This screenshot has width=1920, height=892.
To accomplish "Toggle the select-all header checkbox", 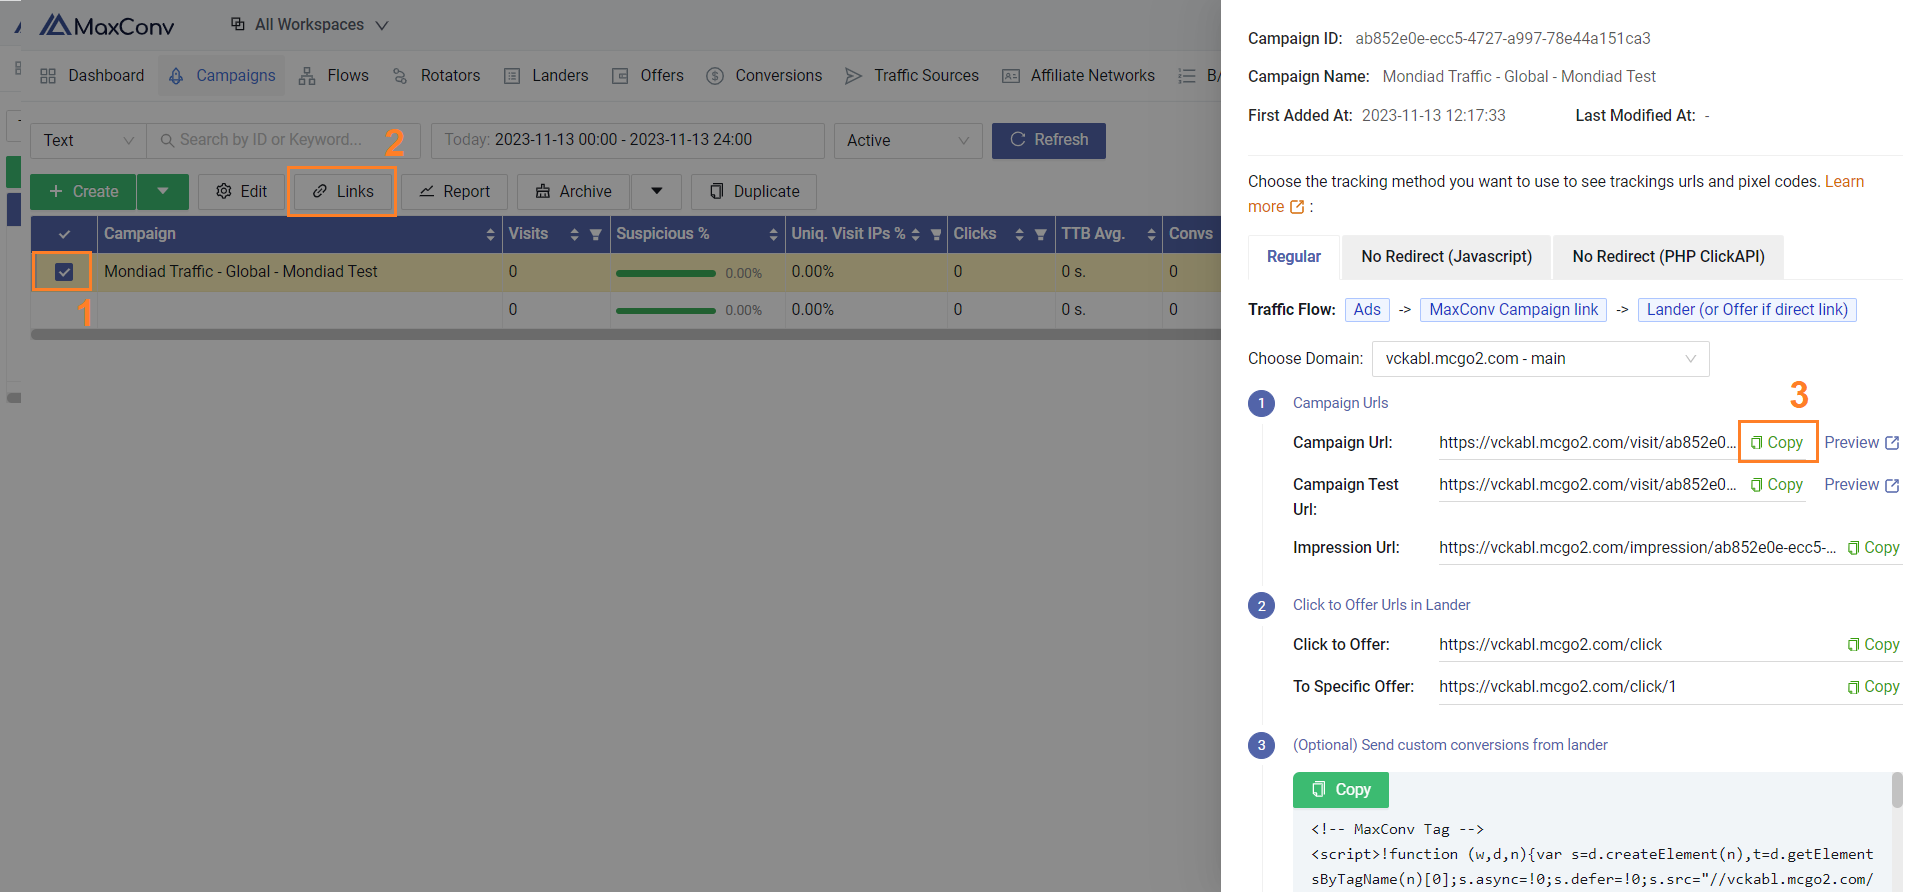I will (x=64, y=234).
